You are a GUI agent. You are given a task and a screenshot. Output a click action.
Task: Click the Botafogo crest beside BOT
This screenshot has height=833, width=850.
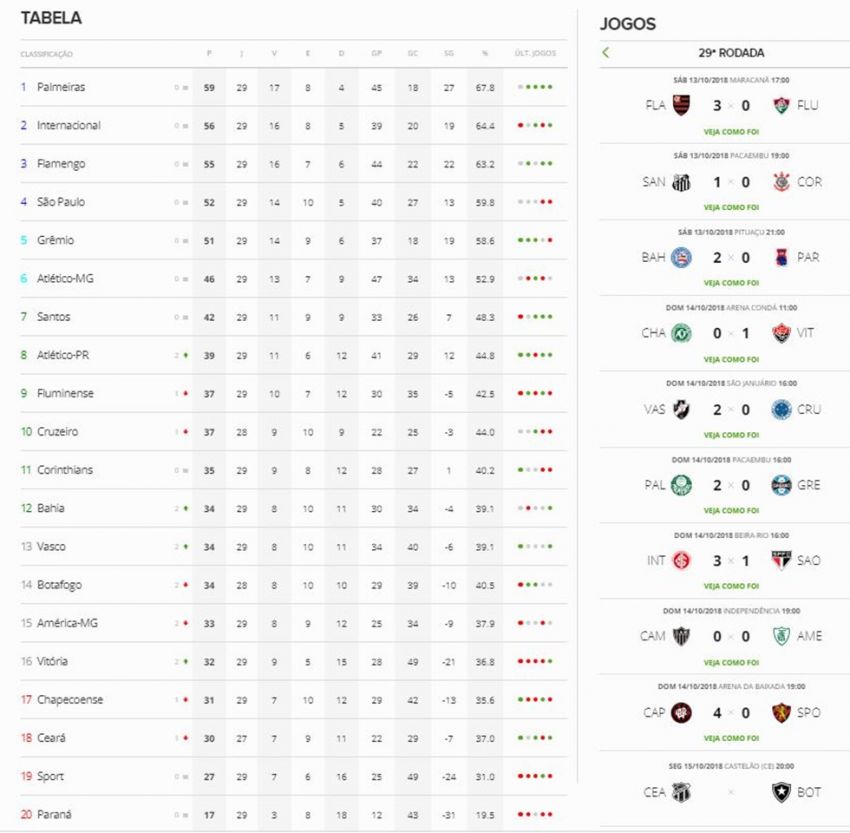pyautogui.click(x=781, y=792)
